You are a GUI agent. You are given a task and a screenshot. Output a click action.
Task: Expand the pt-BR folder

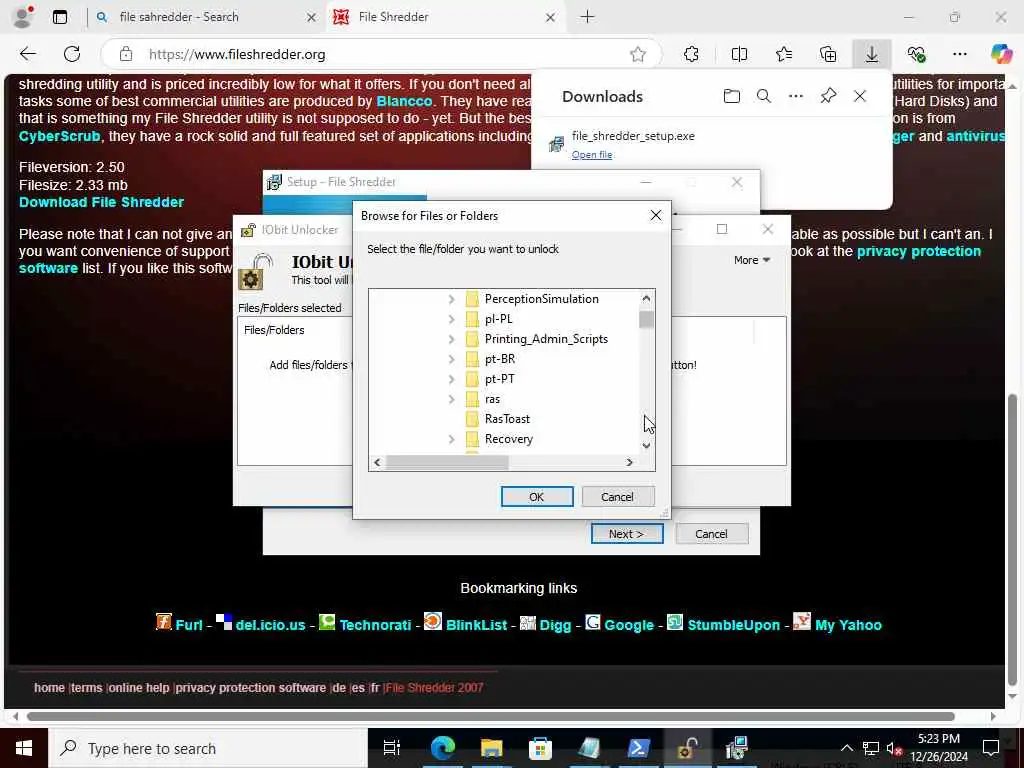pyautogui.click(x=451, y=359)
